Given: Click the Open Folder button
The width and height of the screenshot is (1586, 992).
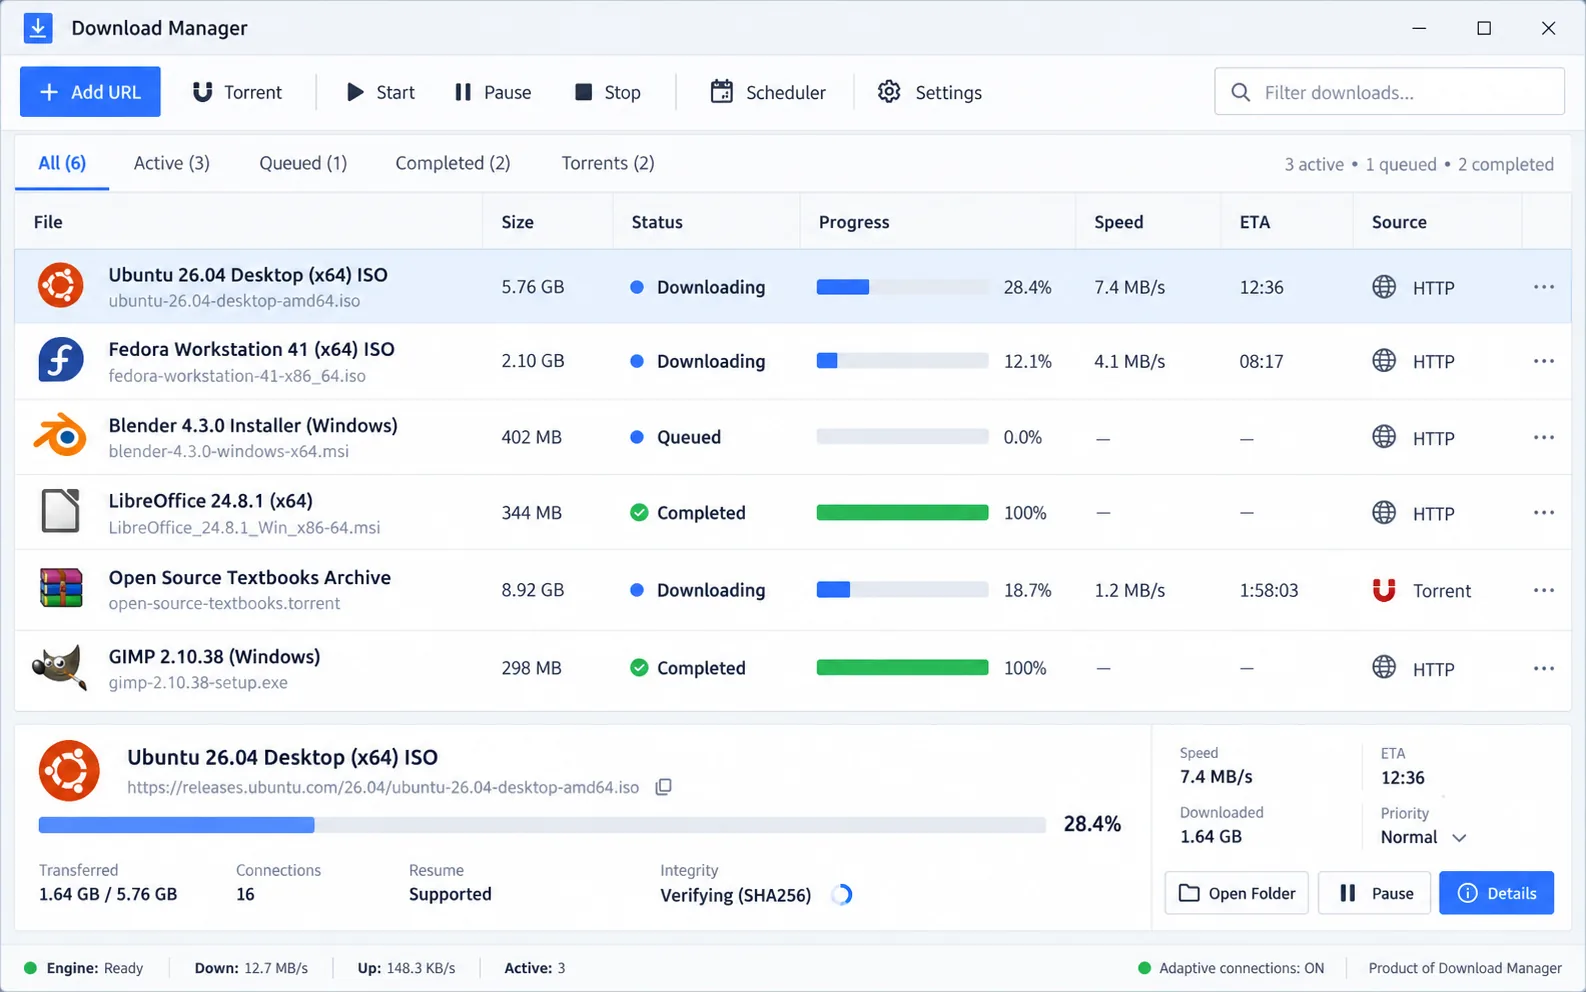Looking at the screenshot, I should tap(1237, 893).
